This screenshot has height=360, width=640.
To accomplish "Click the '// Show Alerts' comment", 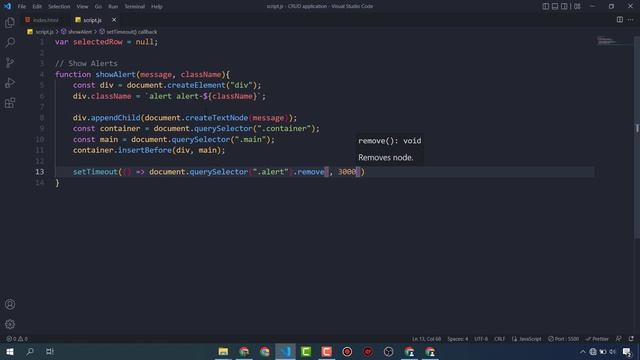I will pos(86,64).
